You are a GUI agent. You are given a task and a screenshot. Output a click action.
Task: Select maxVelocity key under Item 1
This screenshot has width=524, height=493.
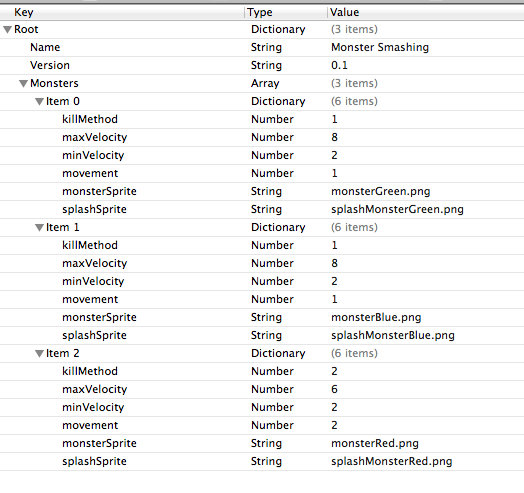click(x=95, y=263)
